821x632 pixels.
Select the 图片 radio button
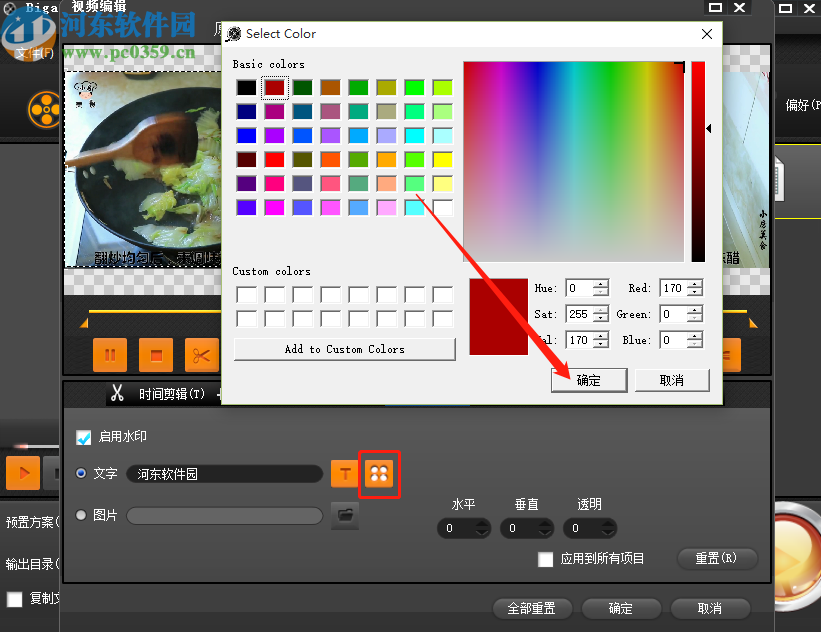[81, 515]
